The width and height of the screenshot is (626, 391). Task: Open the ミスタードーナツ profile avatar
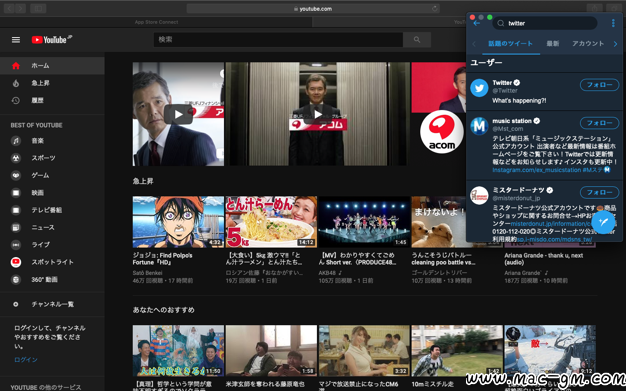point(479,196)
